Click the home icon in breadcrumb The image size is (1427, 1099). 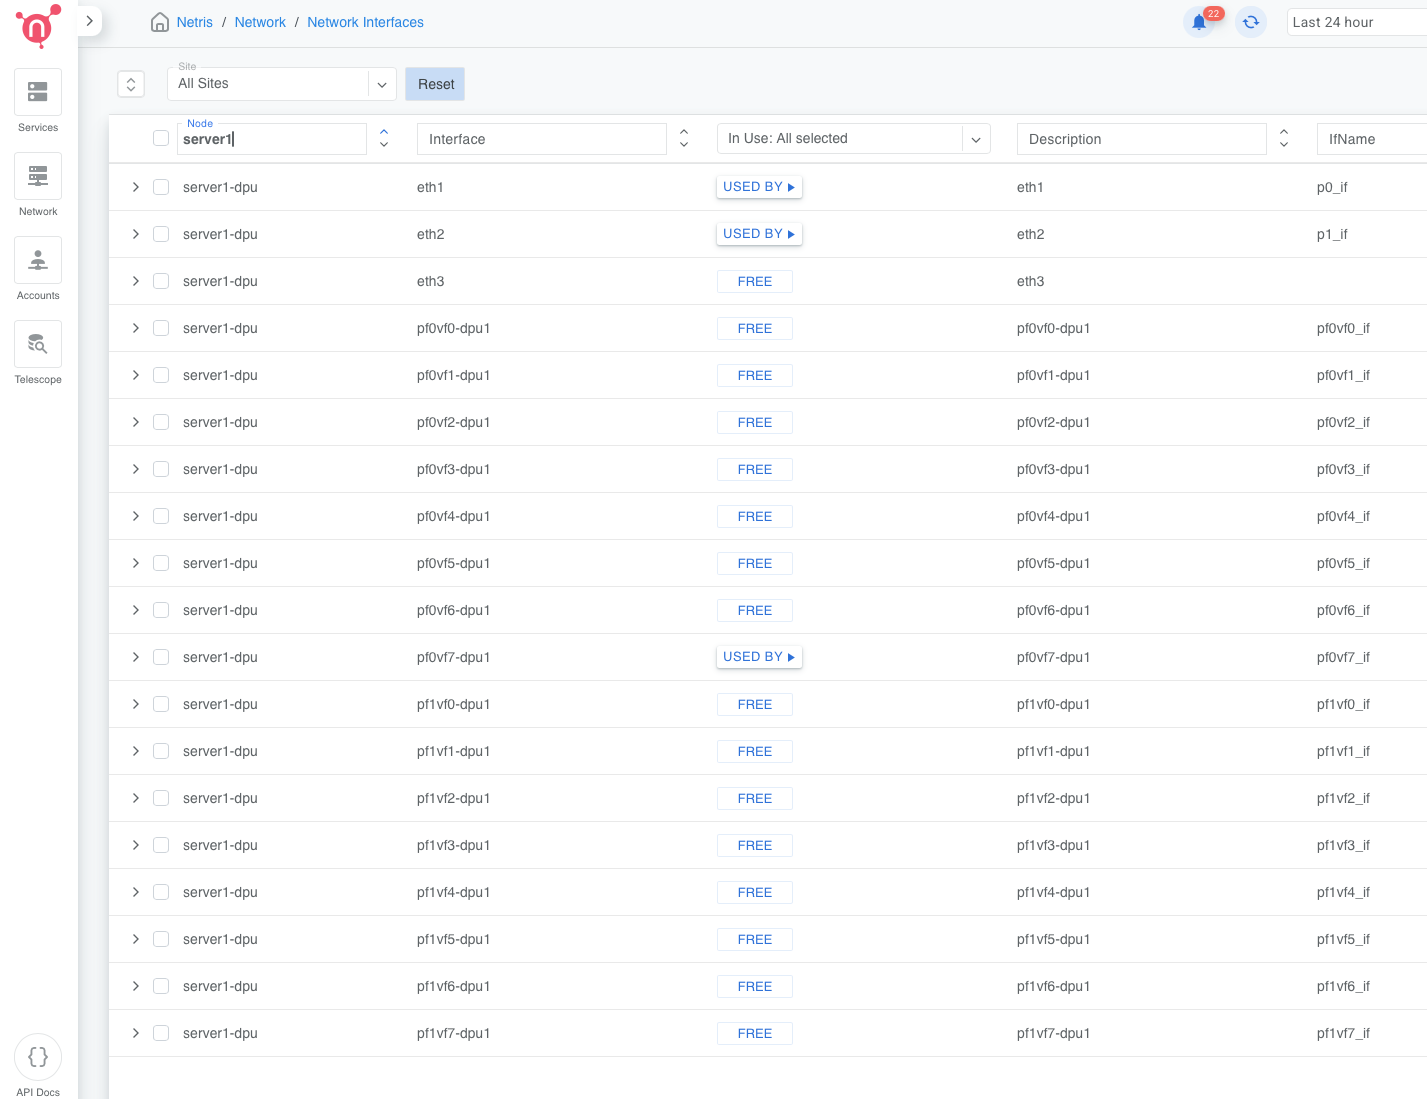pos(159,22)
